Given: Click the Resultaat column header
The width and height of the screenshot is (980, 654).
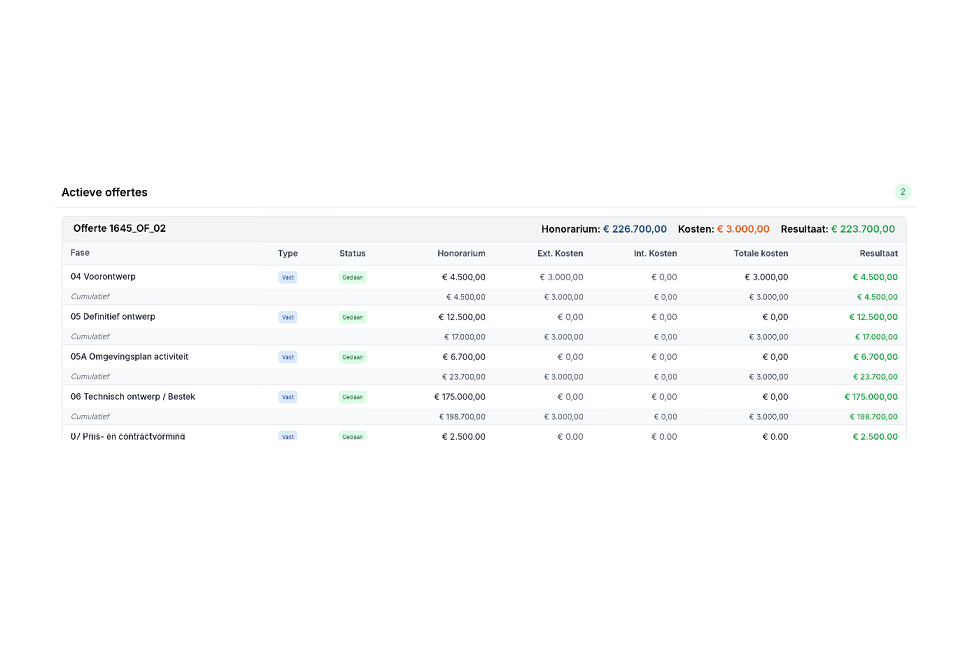Looking at the screenshot, I should point(878,253).
